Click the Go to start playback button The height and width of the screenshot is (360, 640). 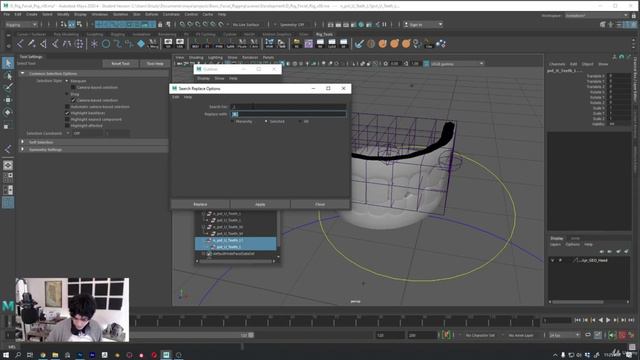[578, 320]
